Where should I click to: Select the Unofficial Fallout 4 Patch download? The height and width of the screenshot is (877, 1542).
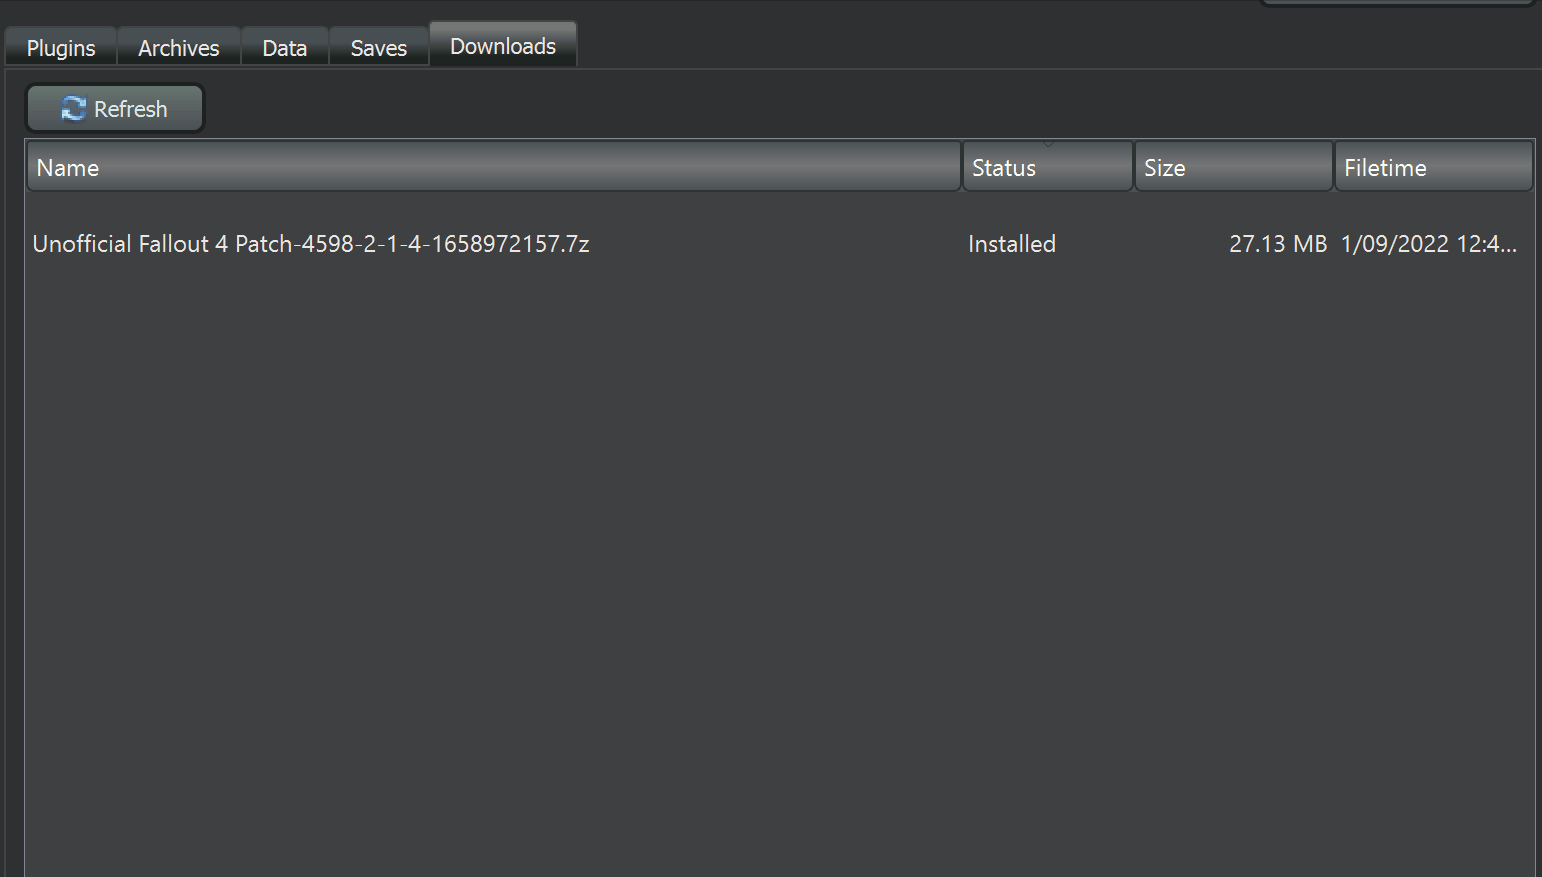point(310,244)
